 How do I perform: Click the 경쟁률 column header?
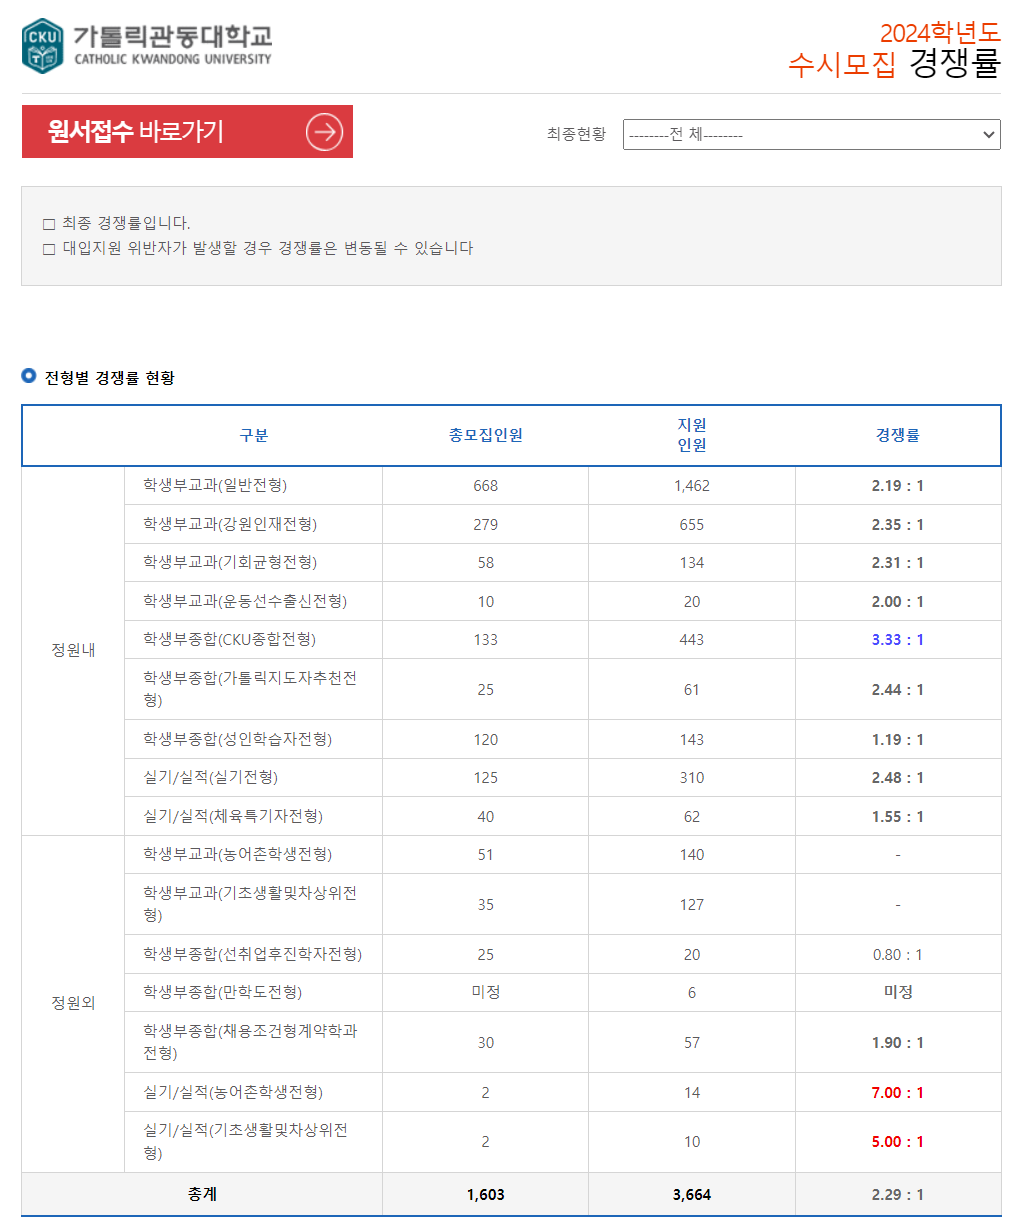coord(898,435)
